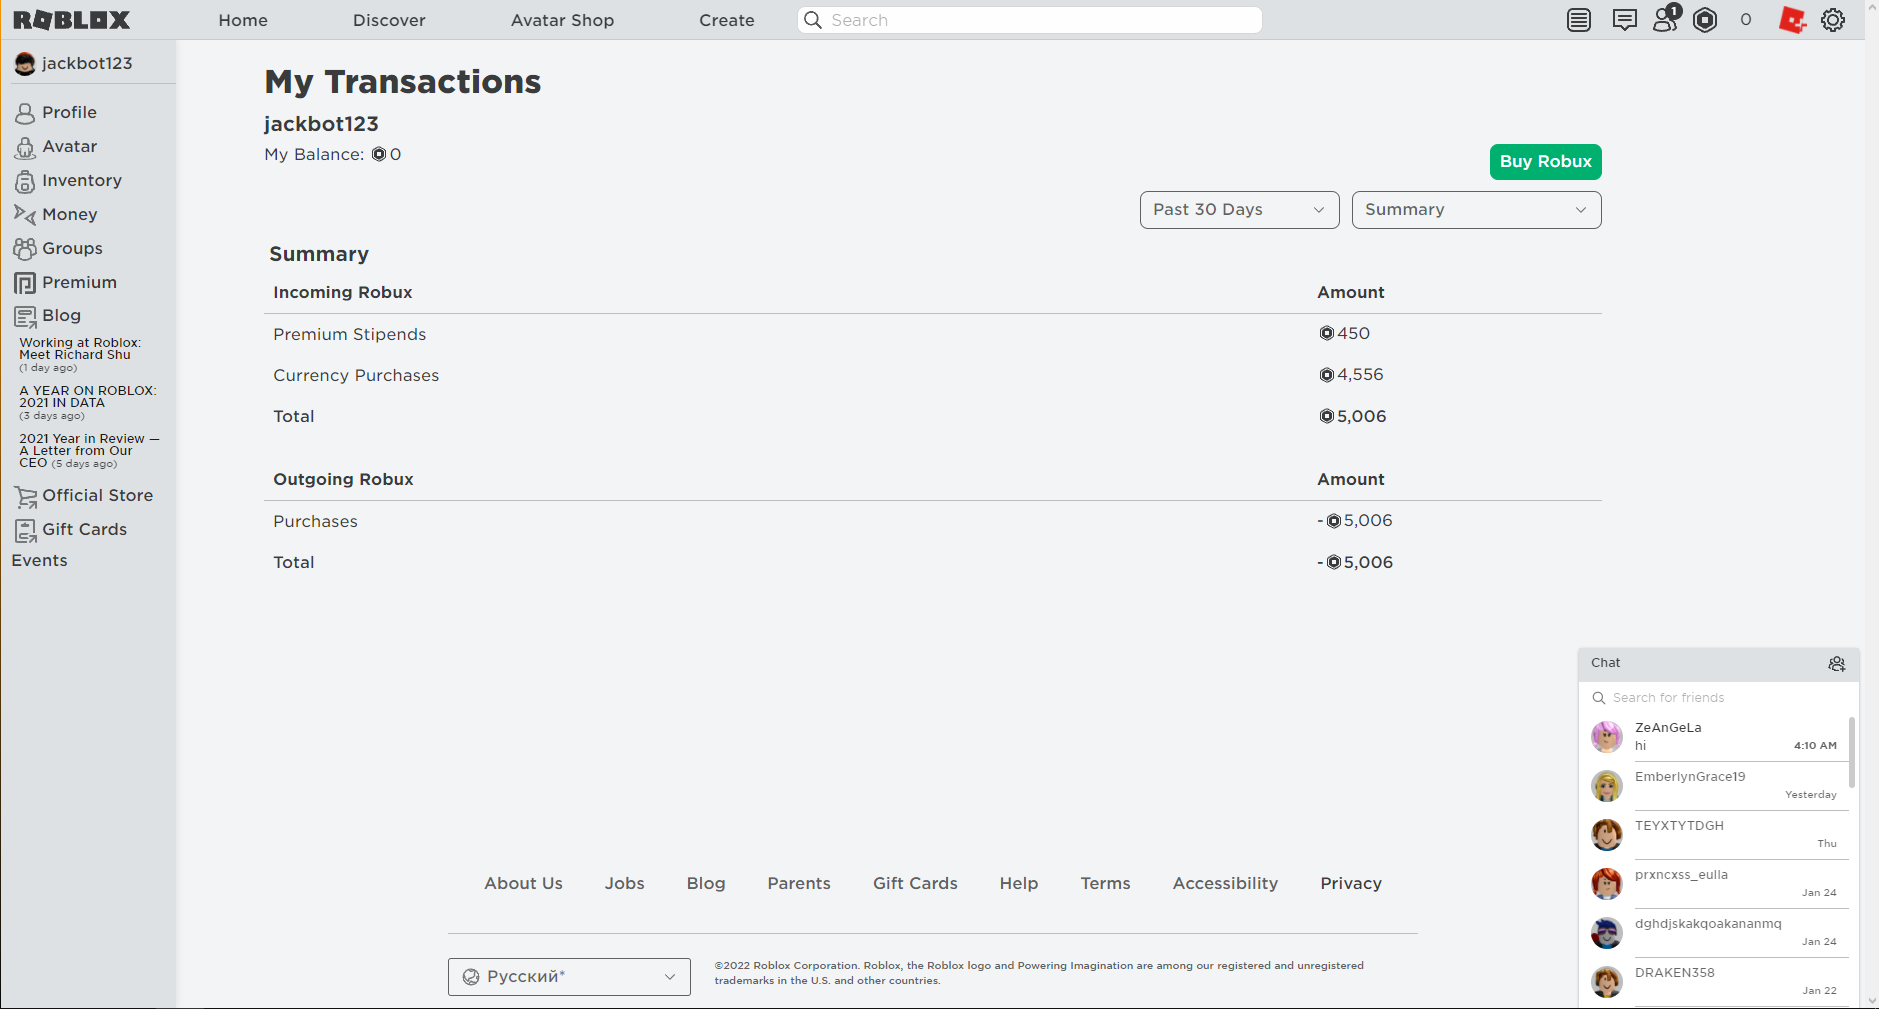The height and width of the screenshot is (1009, 1879).
Task: Read Working at Roblox blog post
Action: pos(80,349)
